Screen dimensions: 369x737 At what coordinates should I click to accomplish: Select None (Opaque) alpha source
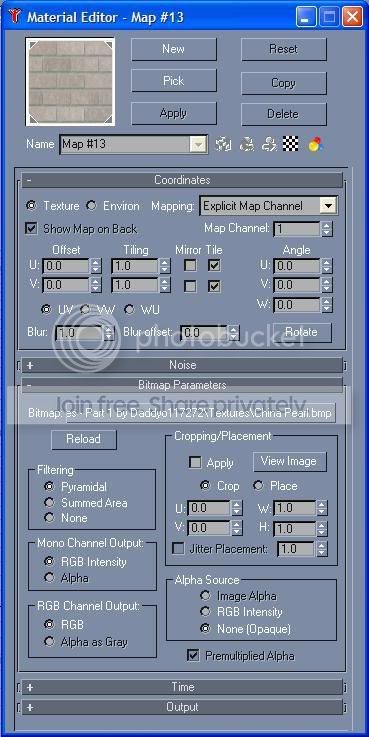[205, 628]
